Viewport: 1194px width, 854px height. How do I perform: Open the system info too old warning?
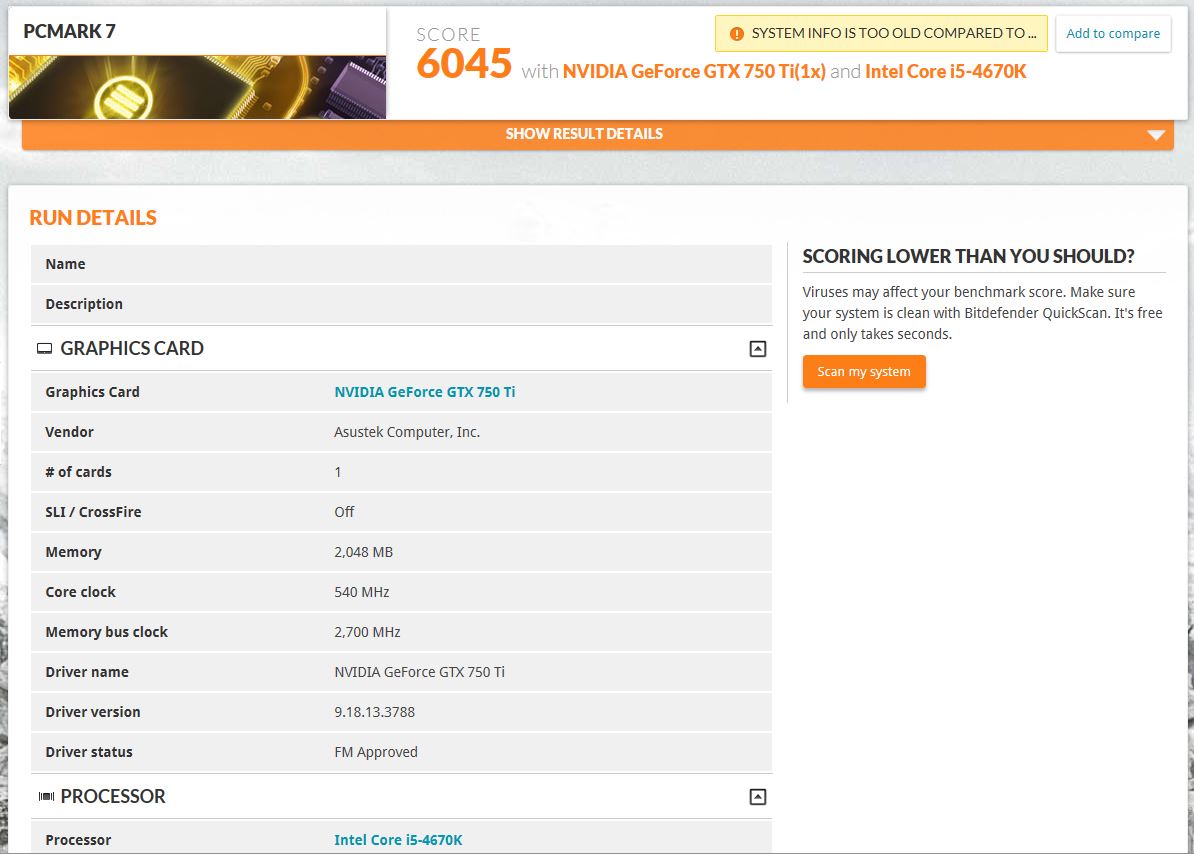coord(881,33)
